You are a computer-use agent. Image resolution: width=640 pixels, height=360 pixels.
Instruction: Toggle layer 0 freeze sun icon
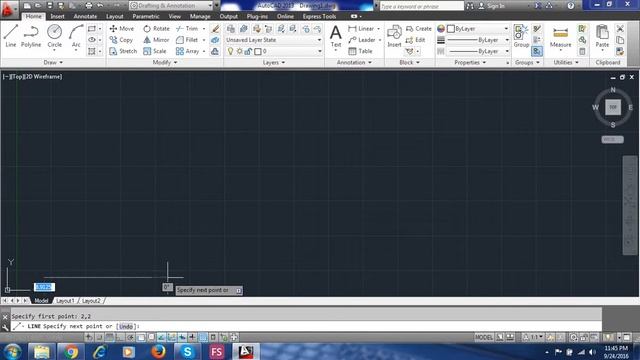pyautogui.click(x=239, y=51)
